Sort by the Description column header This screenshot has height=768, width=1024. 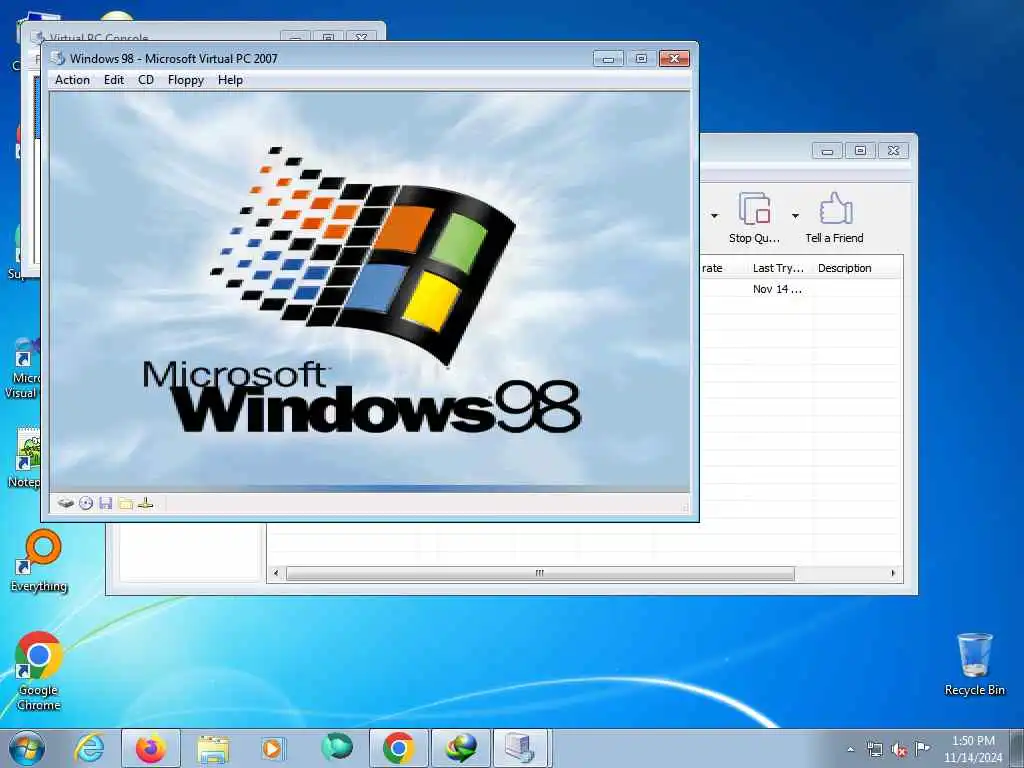(x=844, y=268)
